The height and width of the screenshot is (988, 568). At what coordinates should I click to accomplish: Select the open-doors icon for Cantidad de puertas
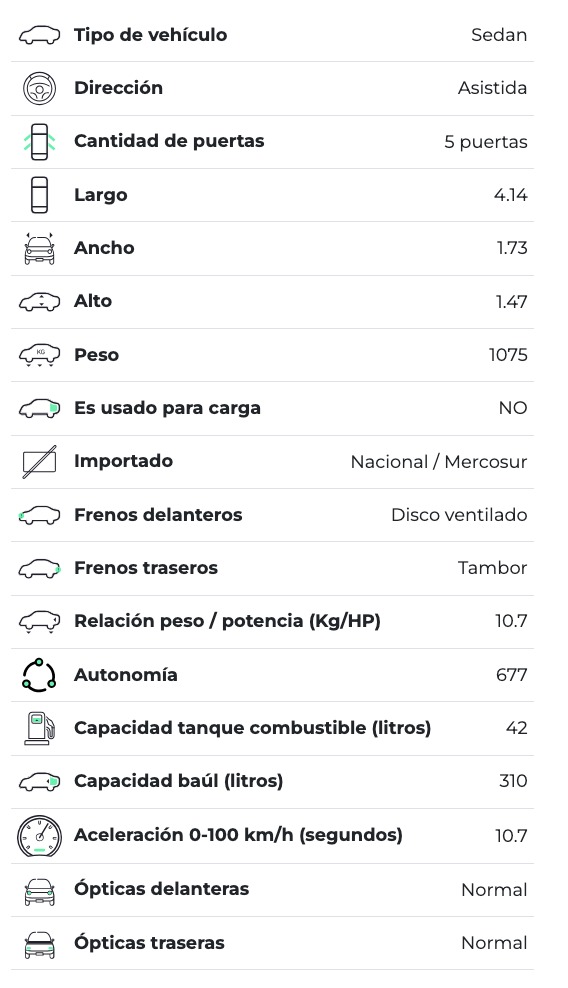click(x=39, y=142)
